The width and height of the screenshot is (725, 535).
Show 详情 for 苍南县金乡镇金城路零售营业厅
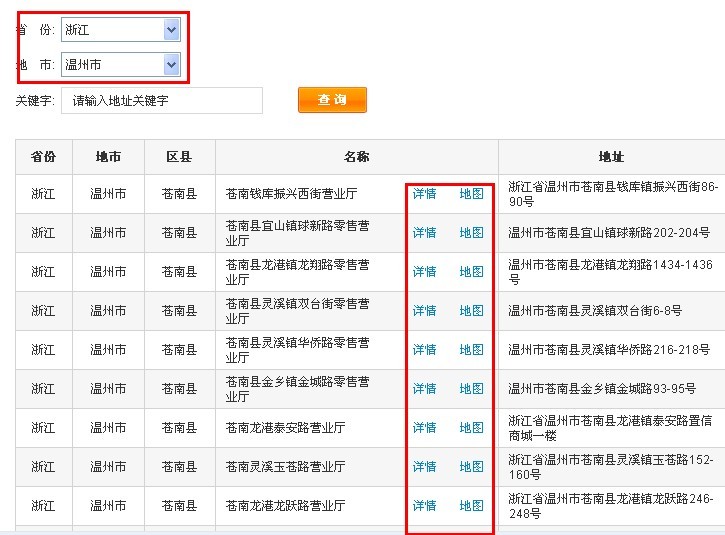[x=424, y=389]
